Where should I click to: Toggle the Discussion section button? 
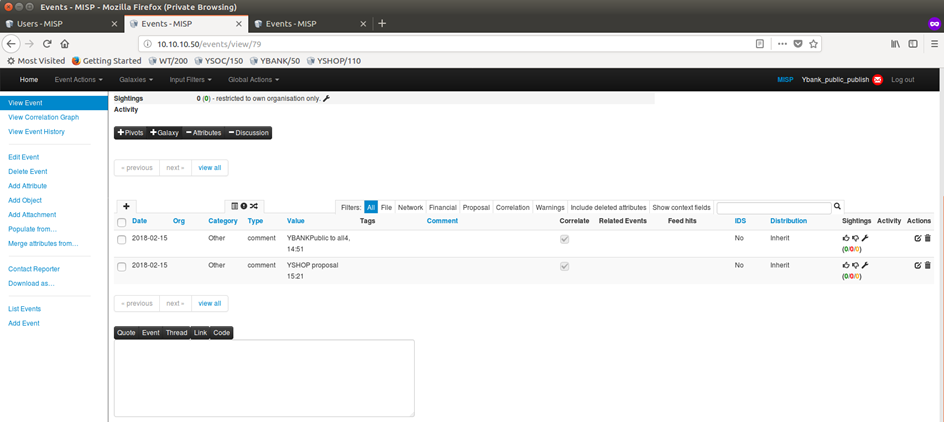click(x=249, y=132)
